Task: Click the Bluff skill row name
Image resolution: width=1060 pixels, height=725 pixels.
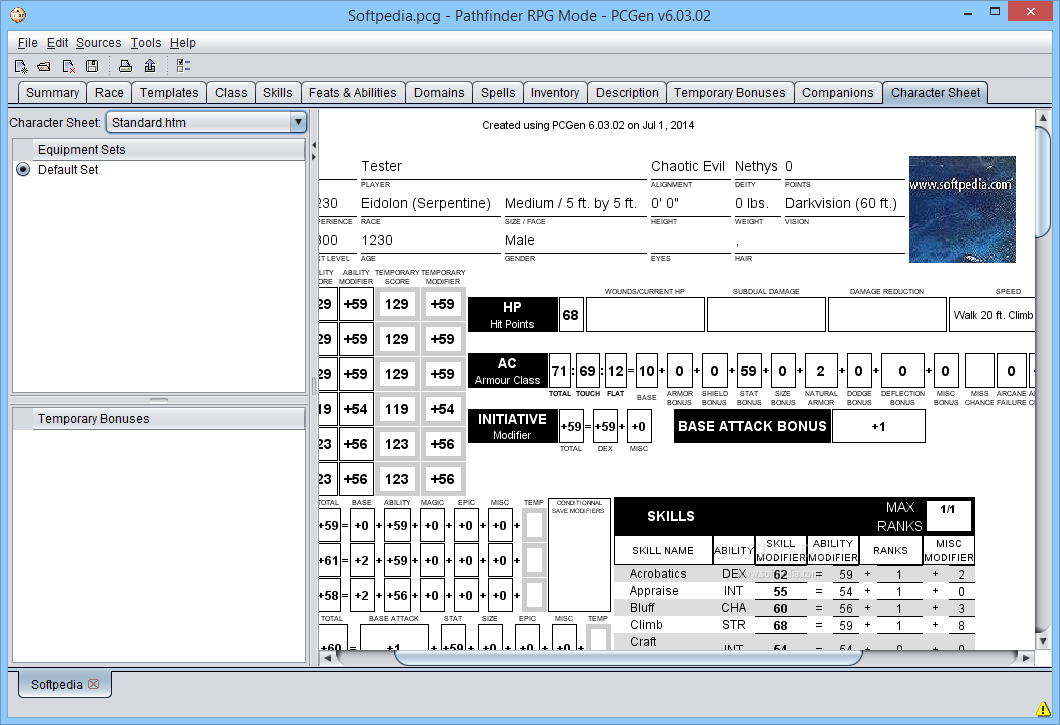Action: pos(642,607)
